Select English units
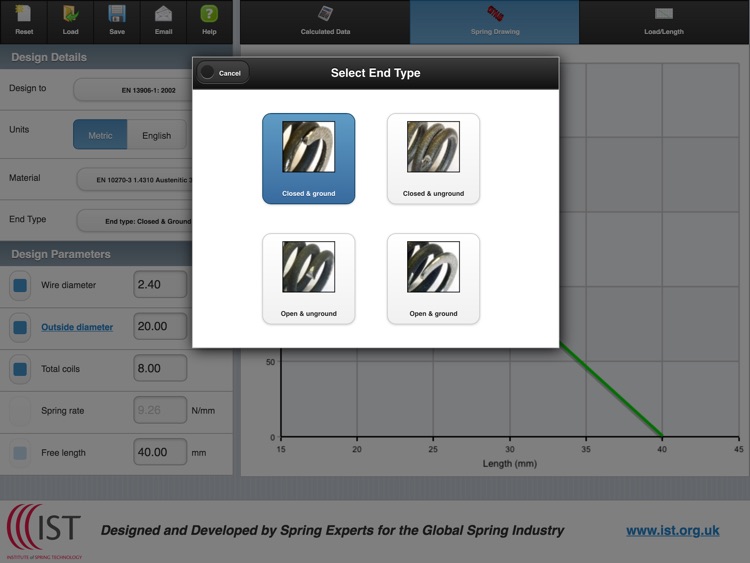The width and height of the screenshot is (750, 563). tap(156, 135)
